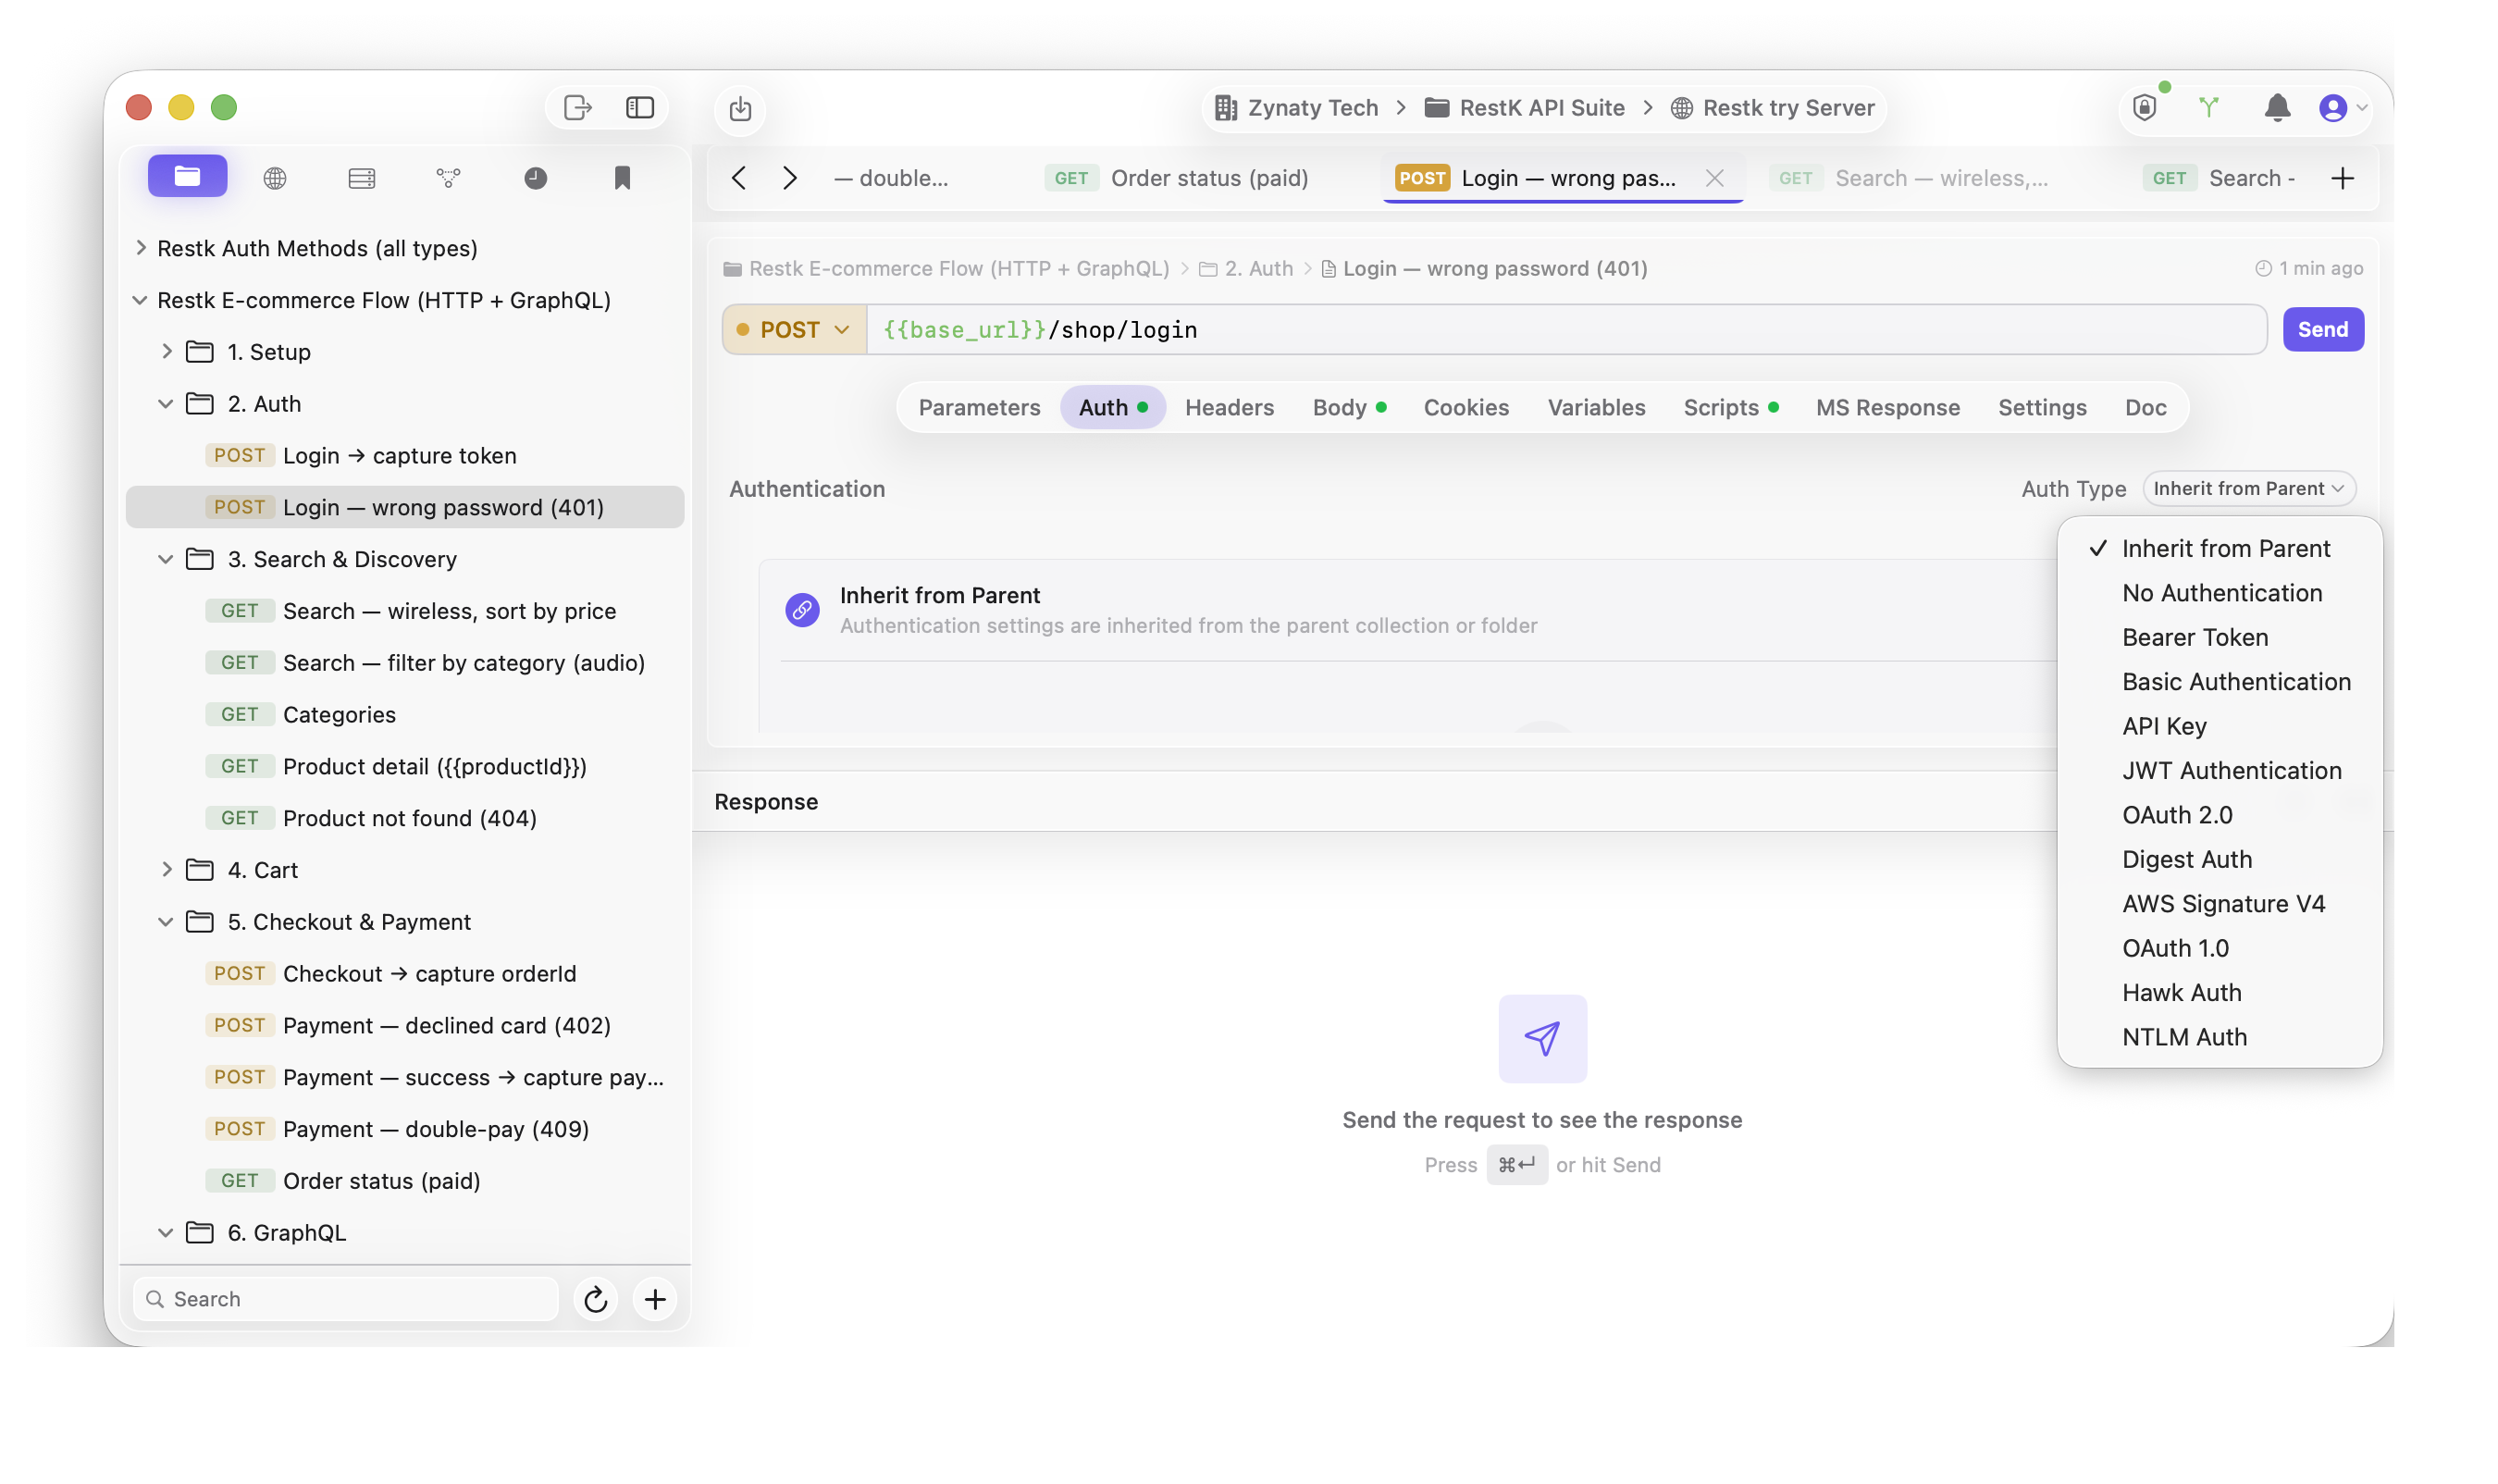This screenshot has height=1484, width=2498.
Task: Open Login → capture token request
Action: (405, 456)
